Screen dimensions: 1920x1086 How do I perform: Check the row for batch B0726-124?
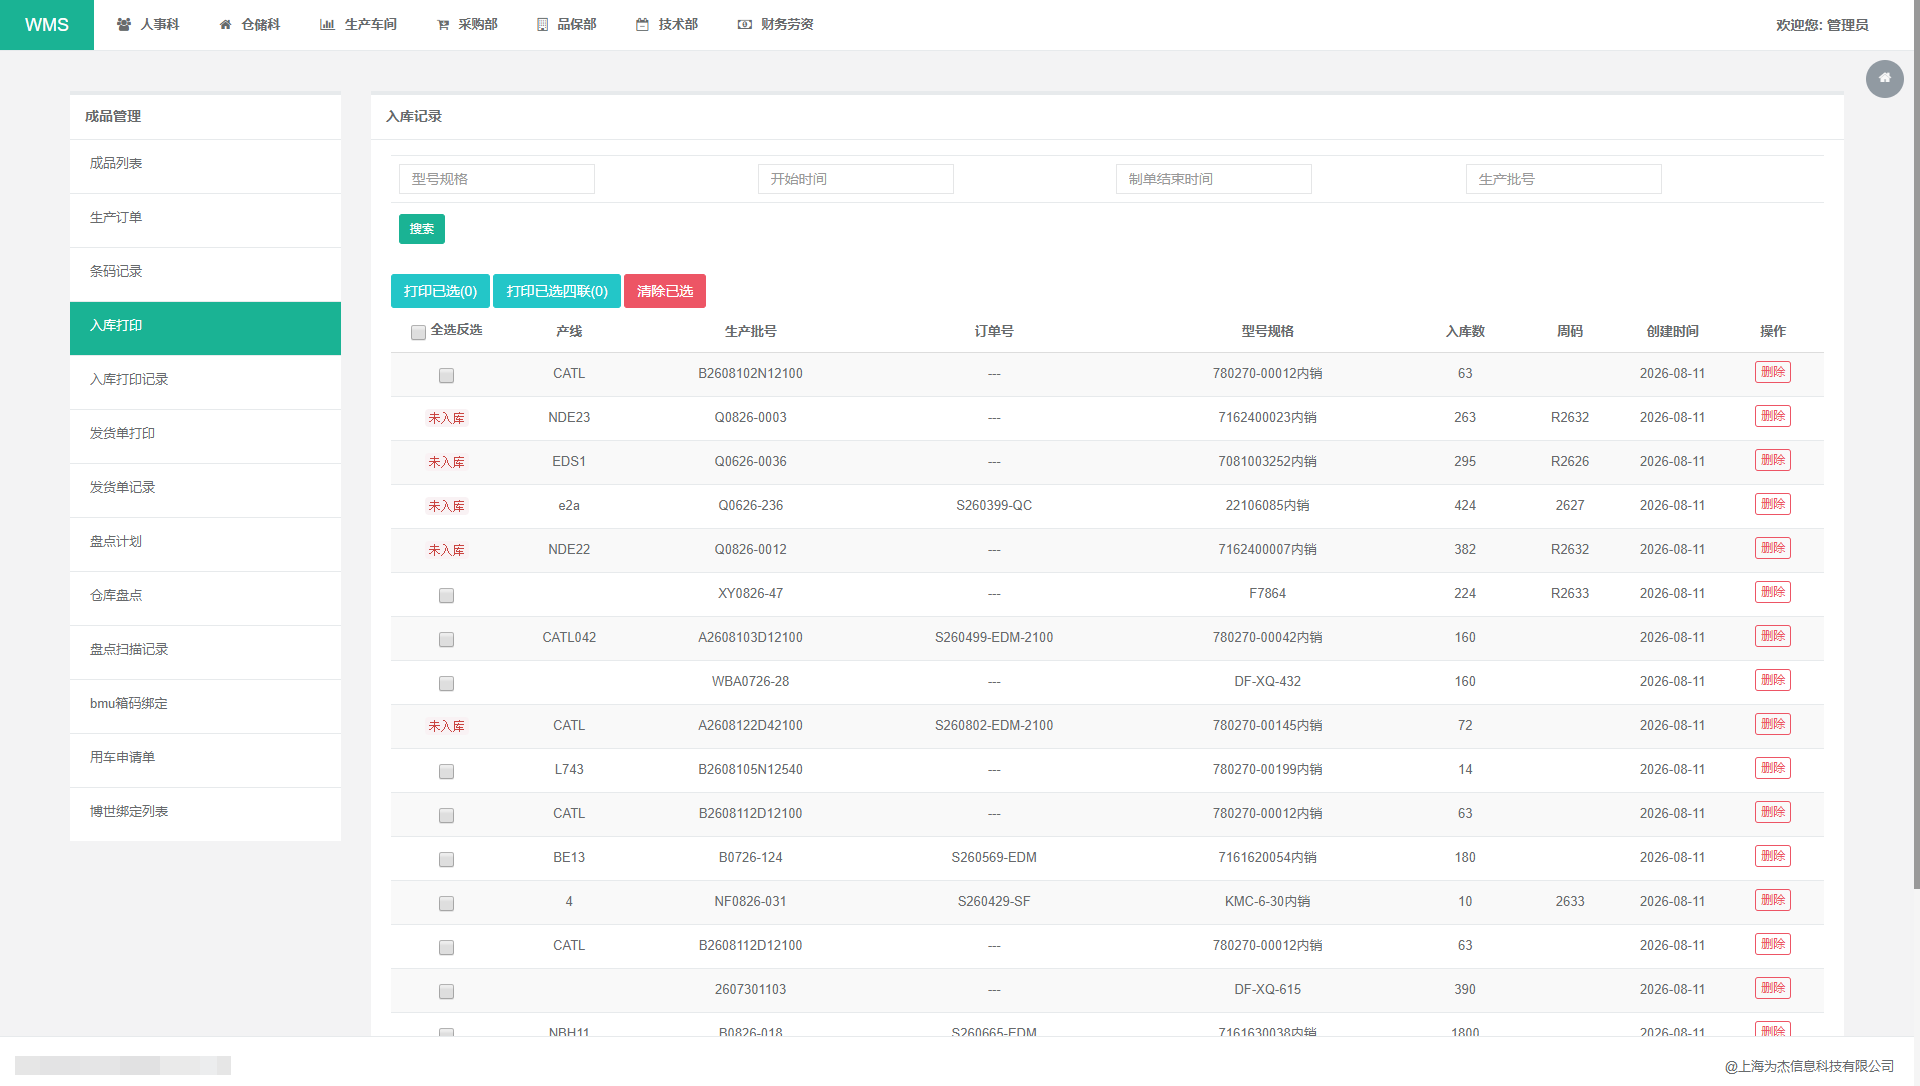[x=446, y=859]
